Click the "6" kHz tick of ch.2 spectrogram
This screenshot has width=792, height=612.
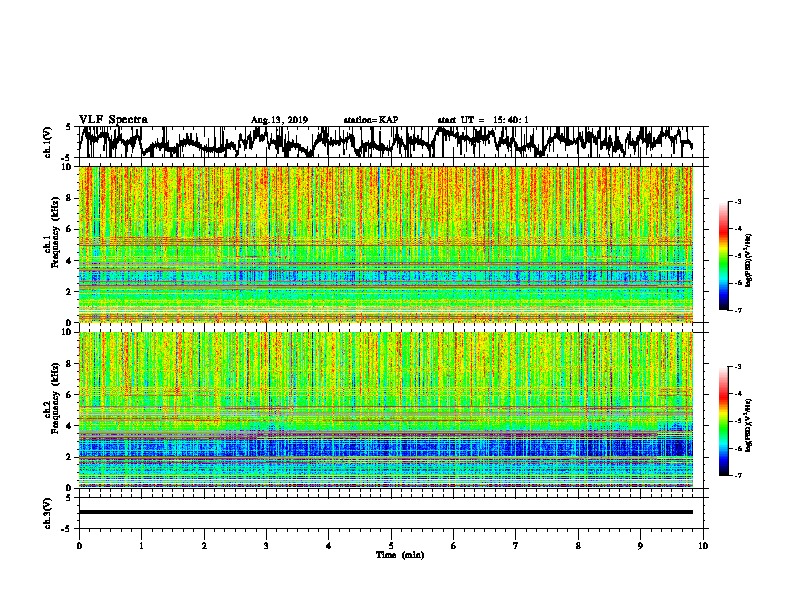[x=70, y=394]
